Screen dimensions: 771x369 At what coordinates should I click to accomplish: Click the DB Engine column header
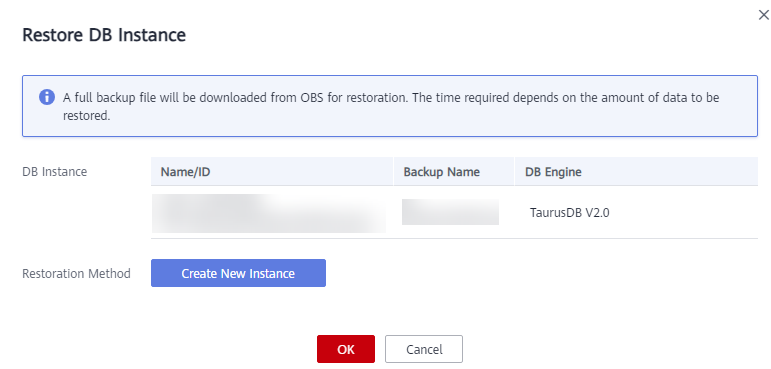point(553,172)
